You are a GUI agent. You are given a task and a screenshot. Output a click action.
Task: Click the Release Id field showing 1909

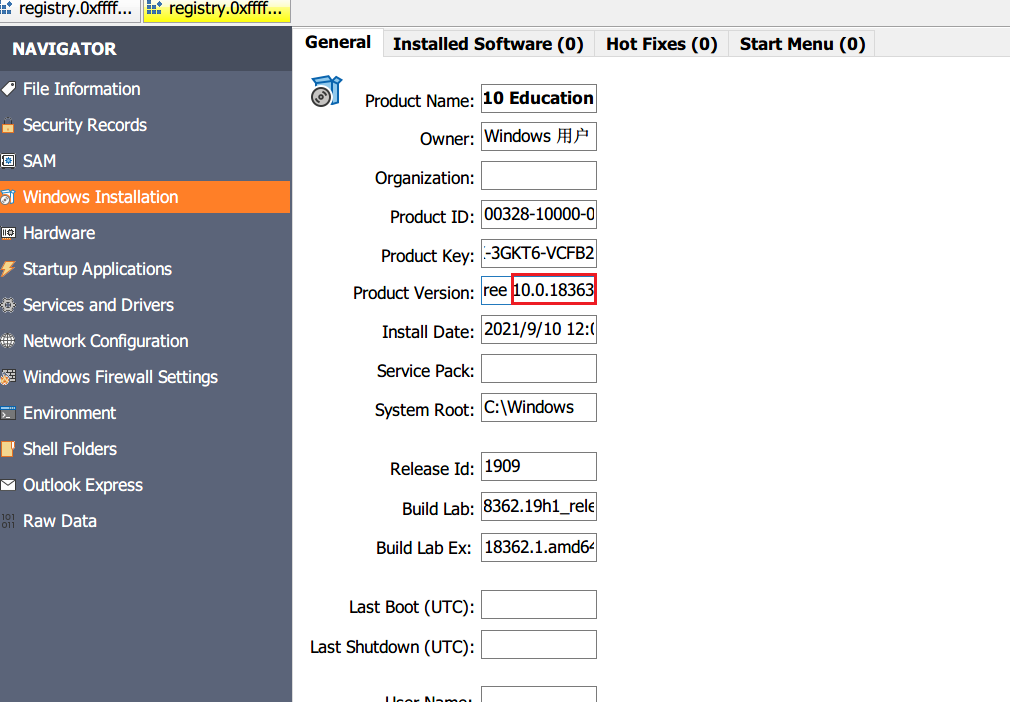[538, 467]
